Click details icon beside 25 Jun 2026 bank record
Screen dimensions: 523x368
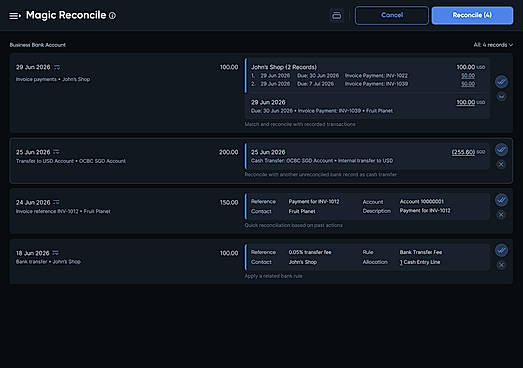tap(56, 152)
